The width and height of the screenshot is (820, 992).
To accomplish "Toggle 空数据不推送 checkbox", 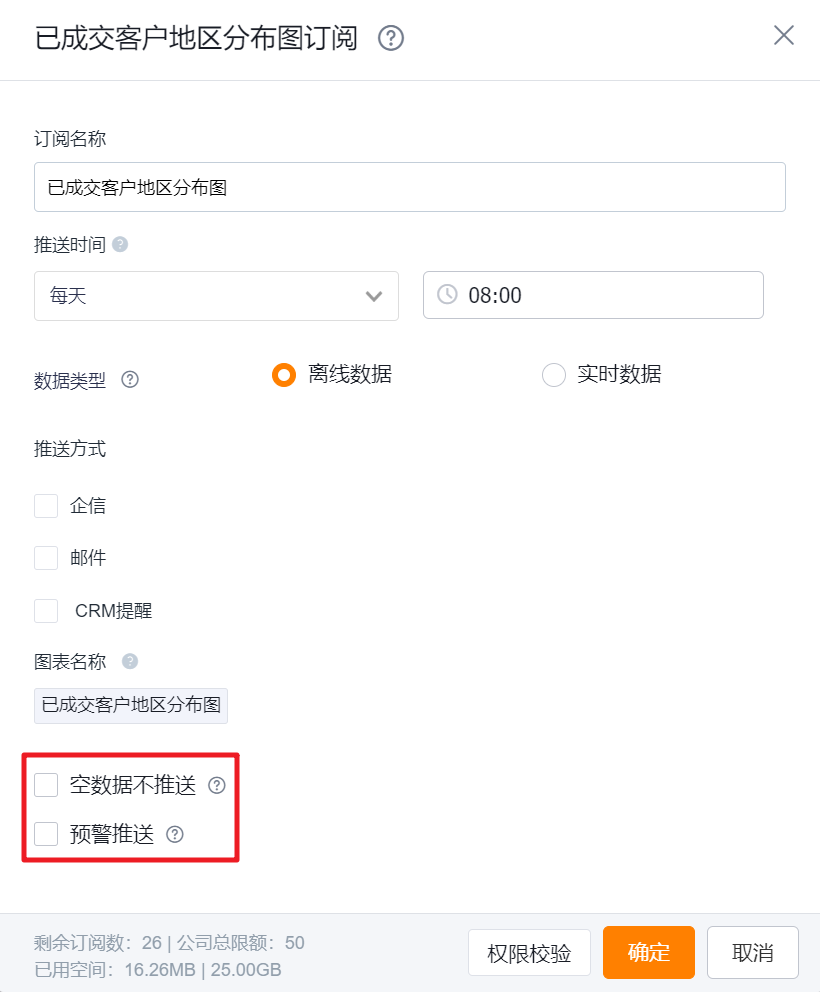I will pyautogui.click(x=46, y=785).
